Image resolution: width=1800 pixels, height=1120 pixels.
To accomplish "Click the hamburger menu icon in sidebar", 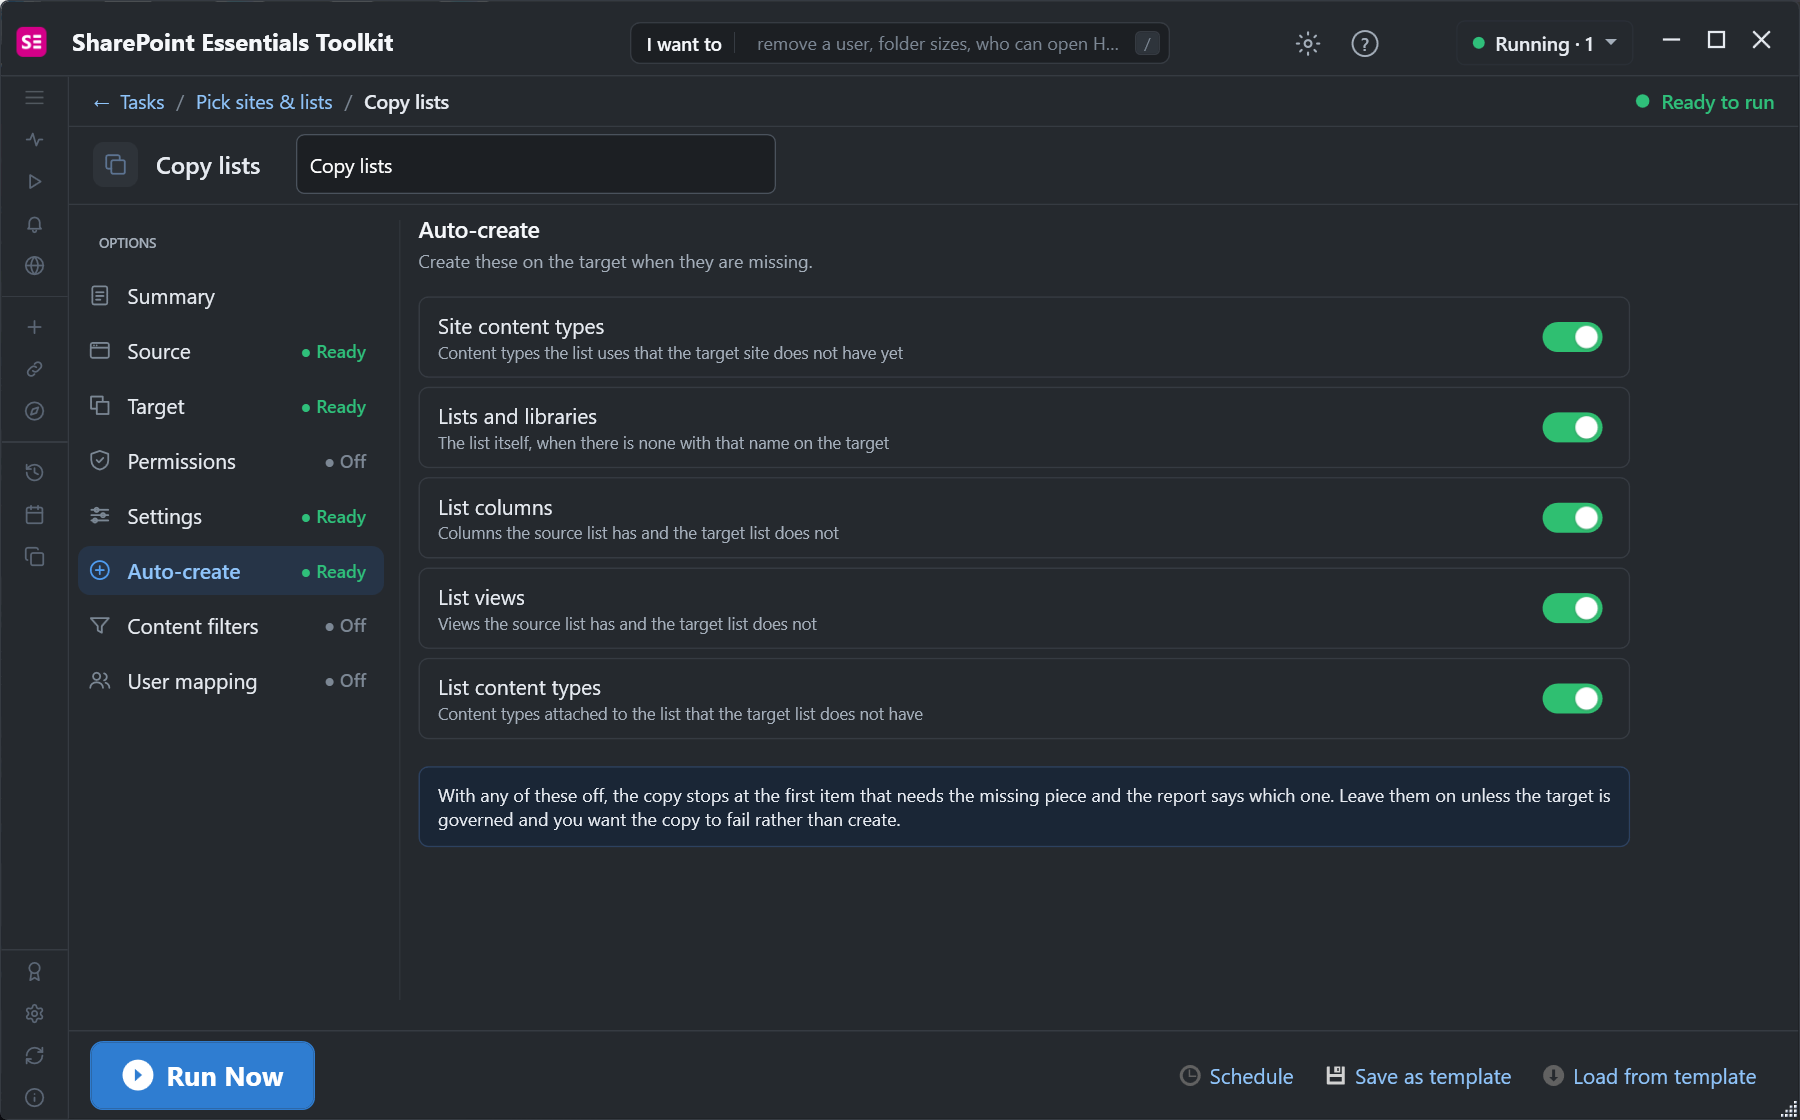I will point(35,98).
